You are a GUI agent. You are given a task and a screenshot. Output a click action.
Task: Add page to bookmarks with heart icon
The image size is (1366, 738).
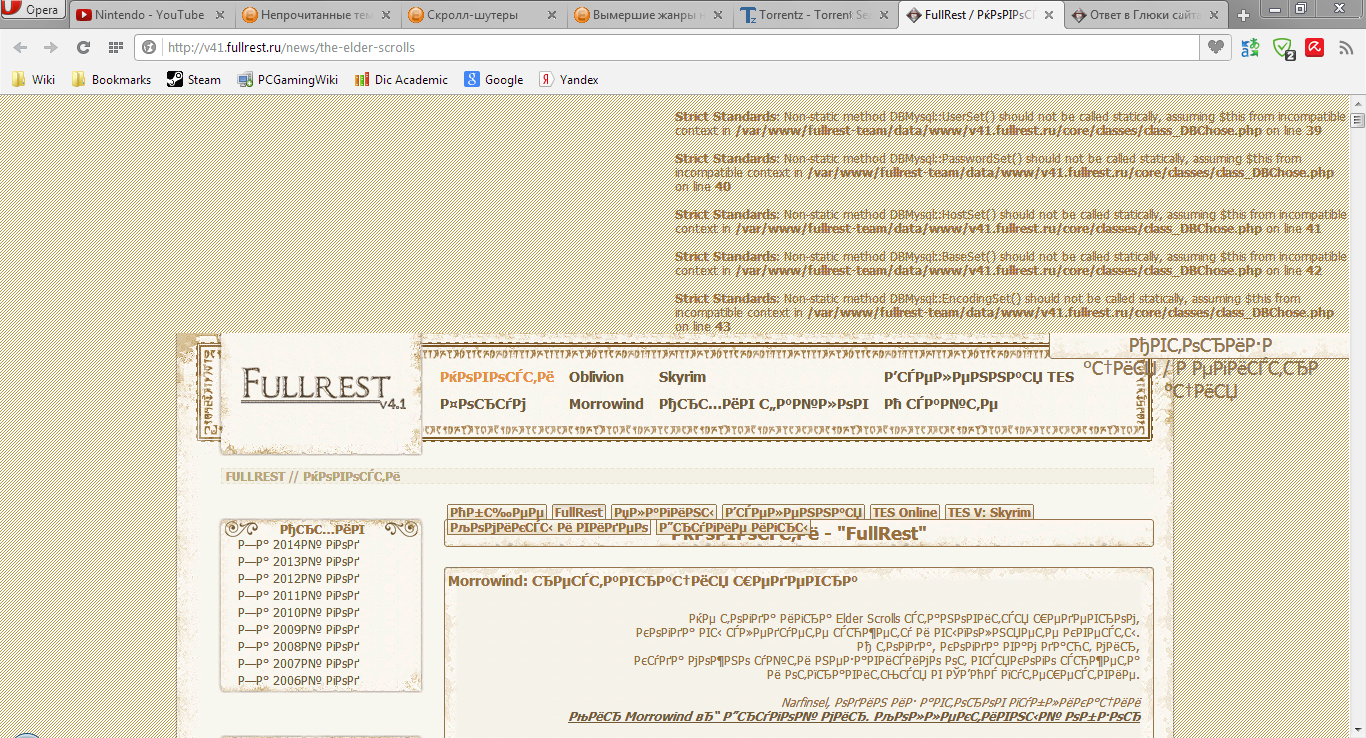pyautogui.click(x=1214, y=47)
